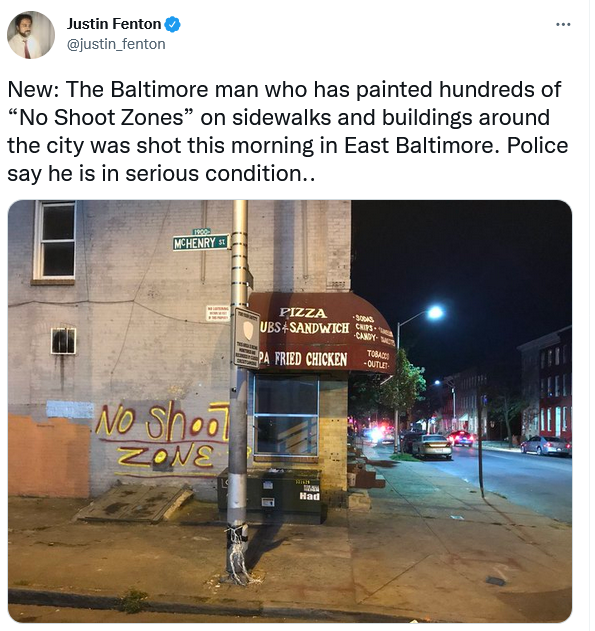Screen dimensions: 595x631
Task: Click the green utility box labeled 'Had'
Action: 270,496
